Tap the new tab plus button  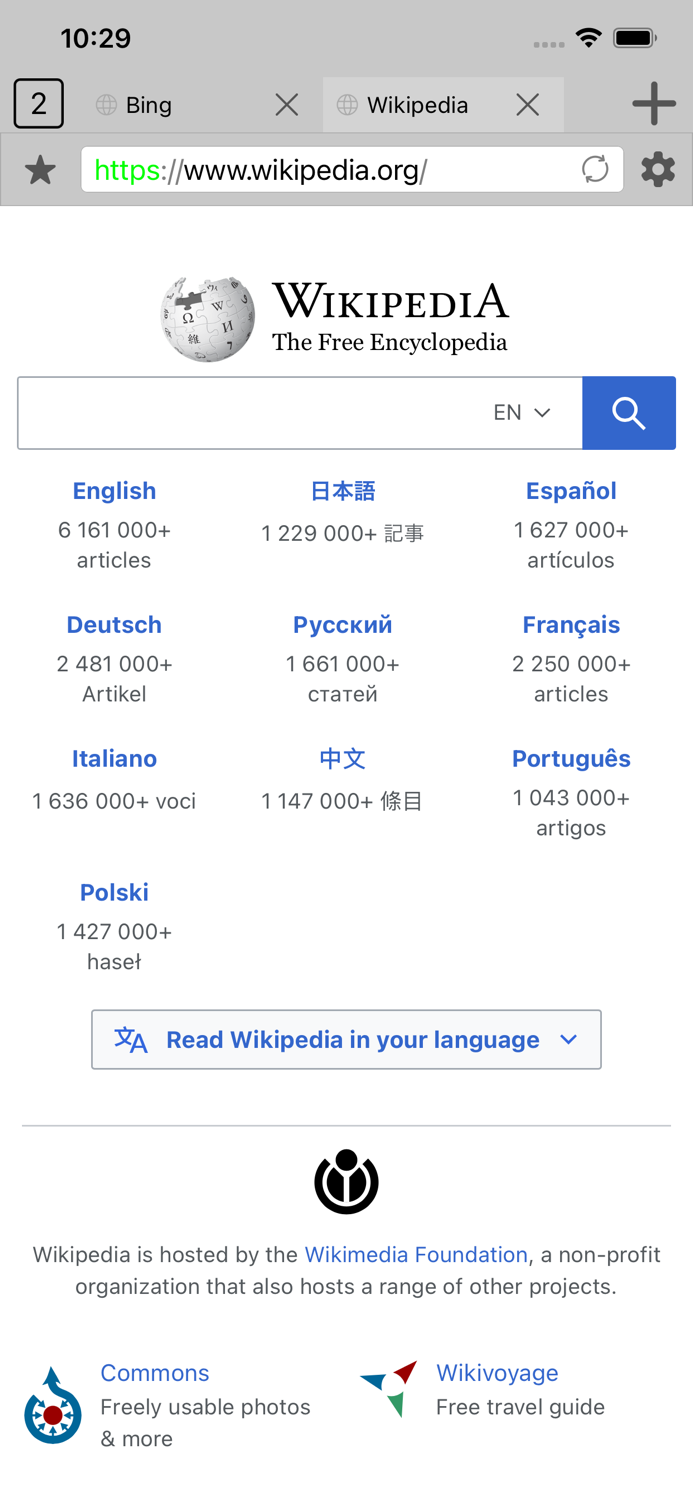tap(654, 103)
